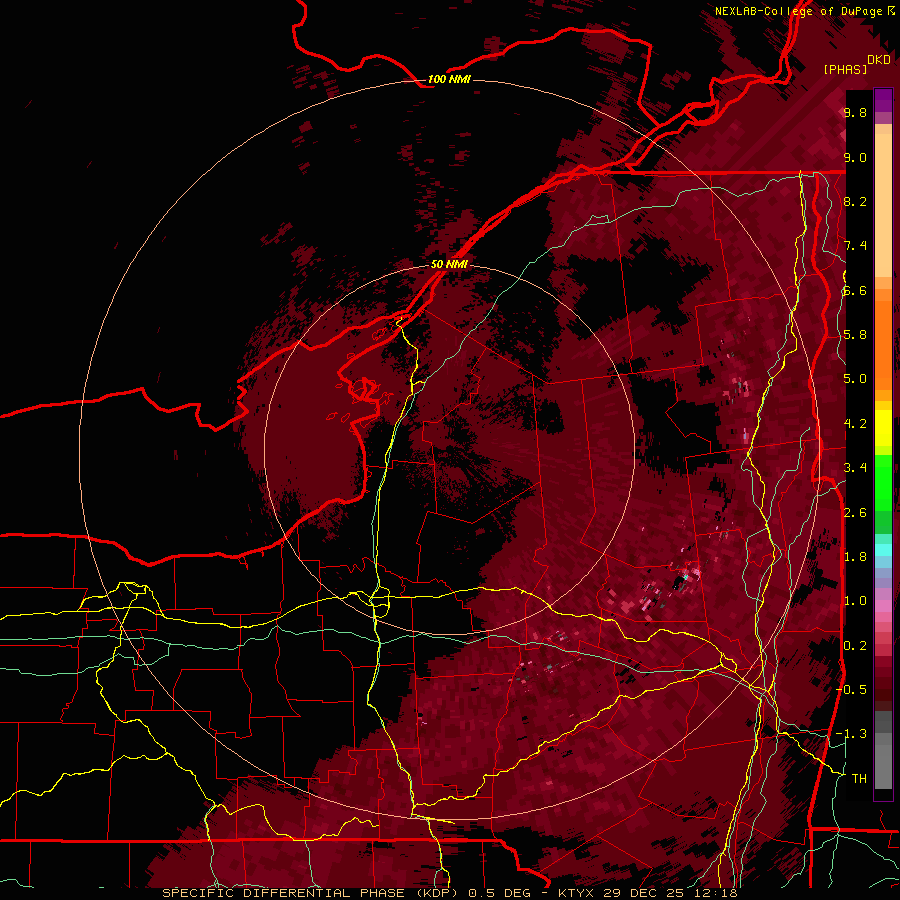This screenshot has width=900, height=900.
Task: Click the NEXLAB-College of DuPage credit text
Action: (x=800, y=11)
